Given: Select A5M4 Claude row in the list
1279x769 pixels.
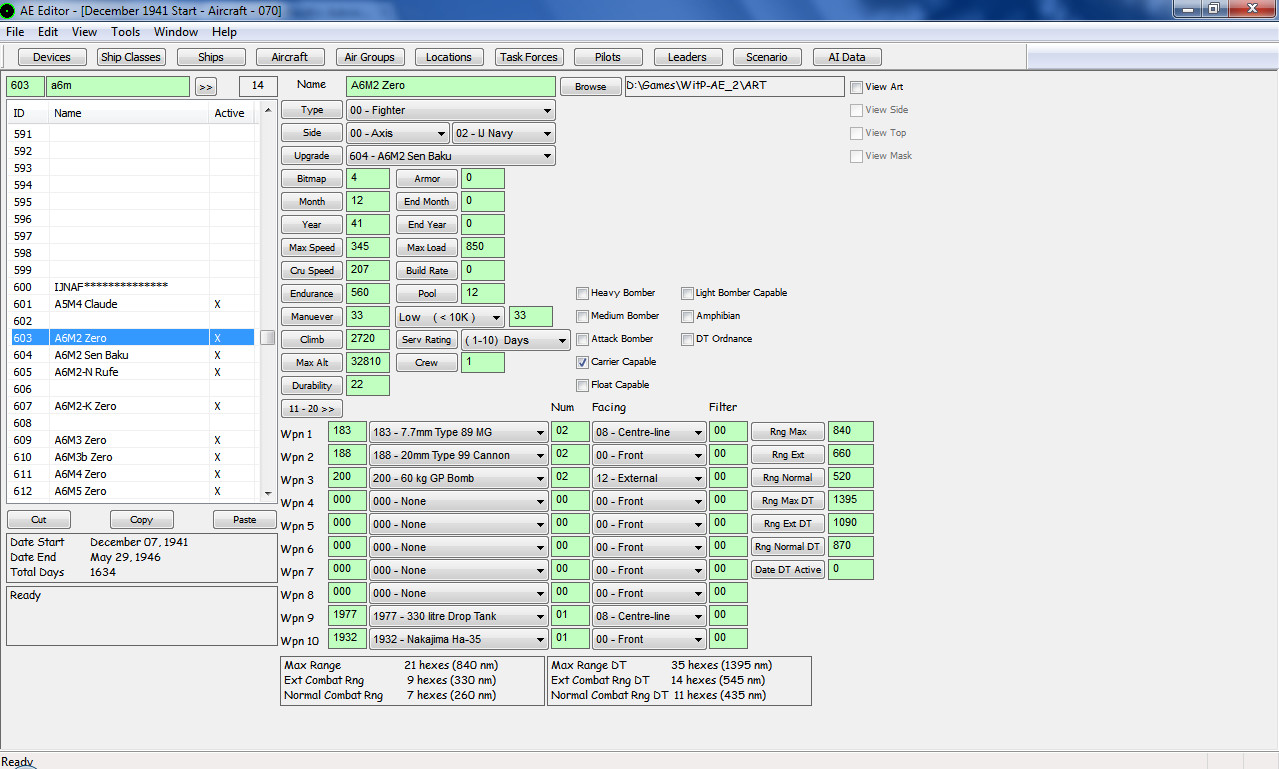Looking at the screenshot, I should pos(132,304).
